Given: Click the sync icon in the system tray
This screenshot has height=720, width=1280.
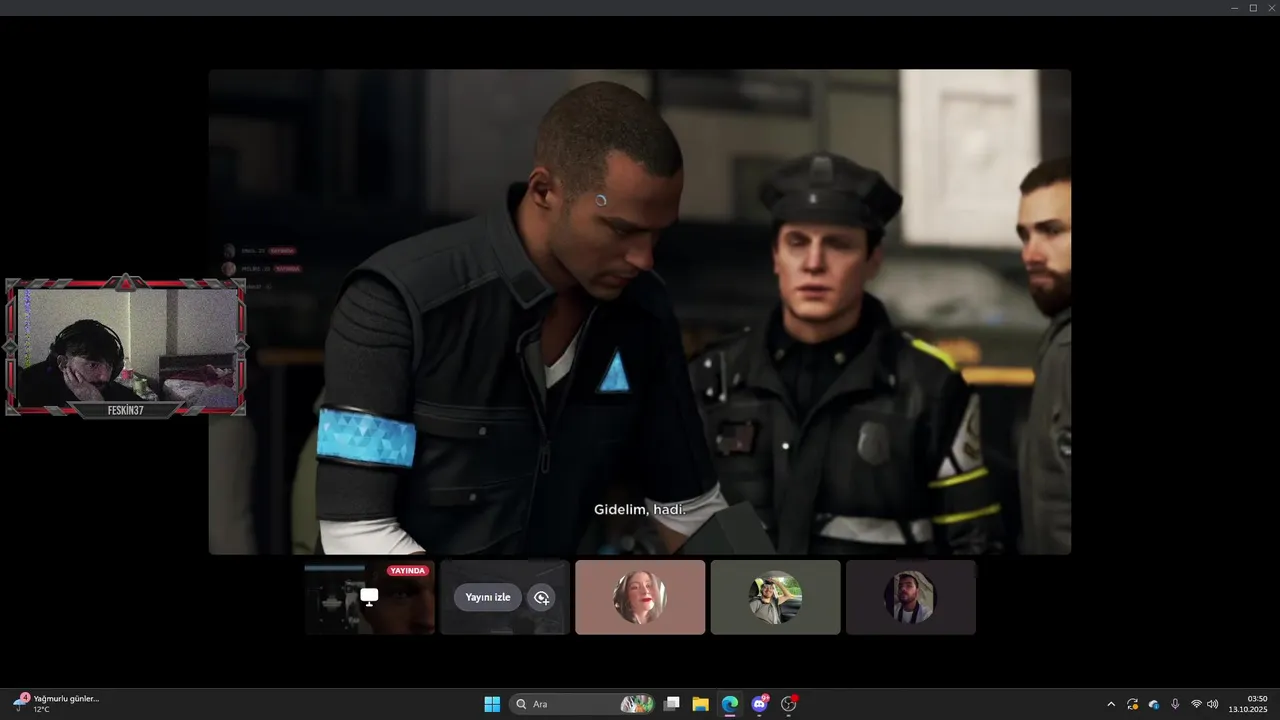Looking at the screenshot, I should pos(1132,704).
